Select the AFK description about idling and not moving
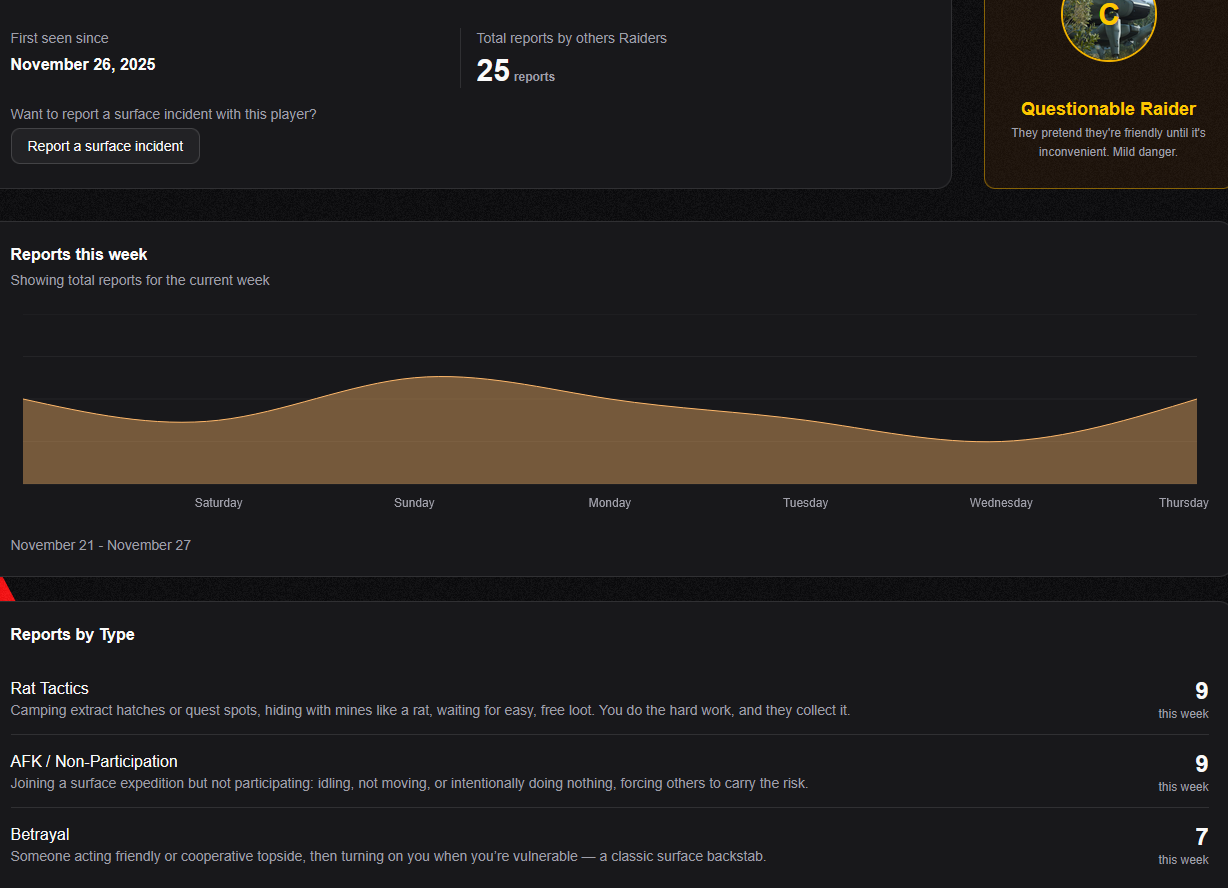The width and height of the screenshot is (1228, 888). pos(409,783)
